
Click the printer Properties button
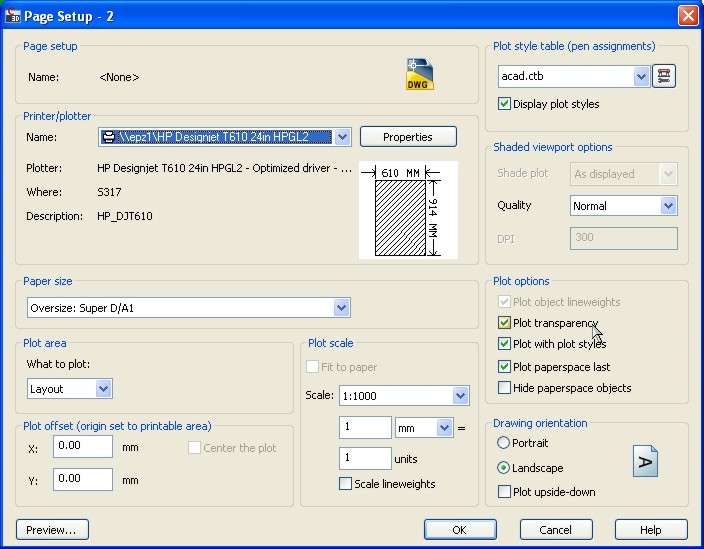(408, 137)
